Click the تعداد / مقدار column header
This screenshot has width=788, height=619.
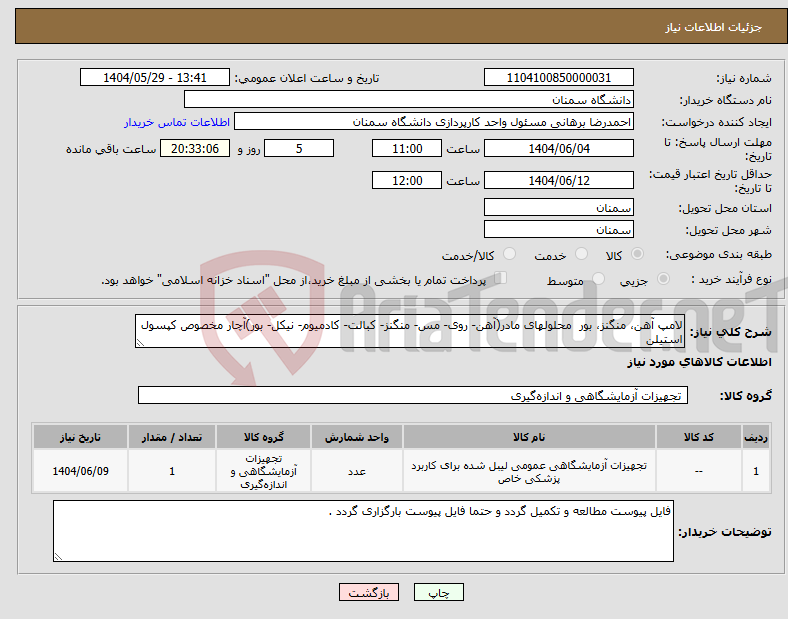coord(172,437)
